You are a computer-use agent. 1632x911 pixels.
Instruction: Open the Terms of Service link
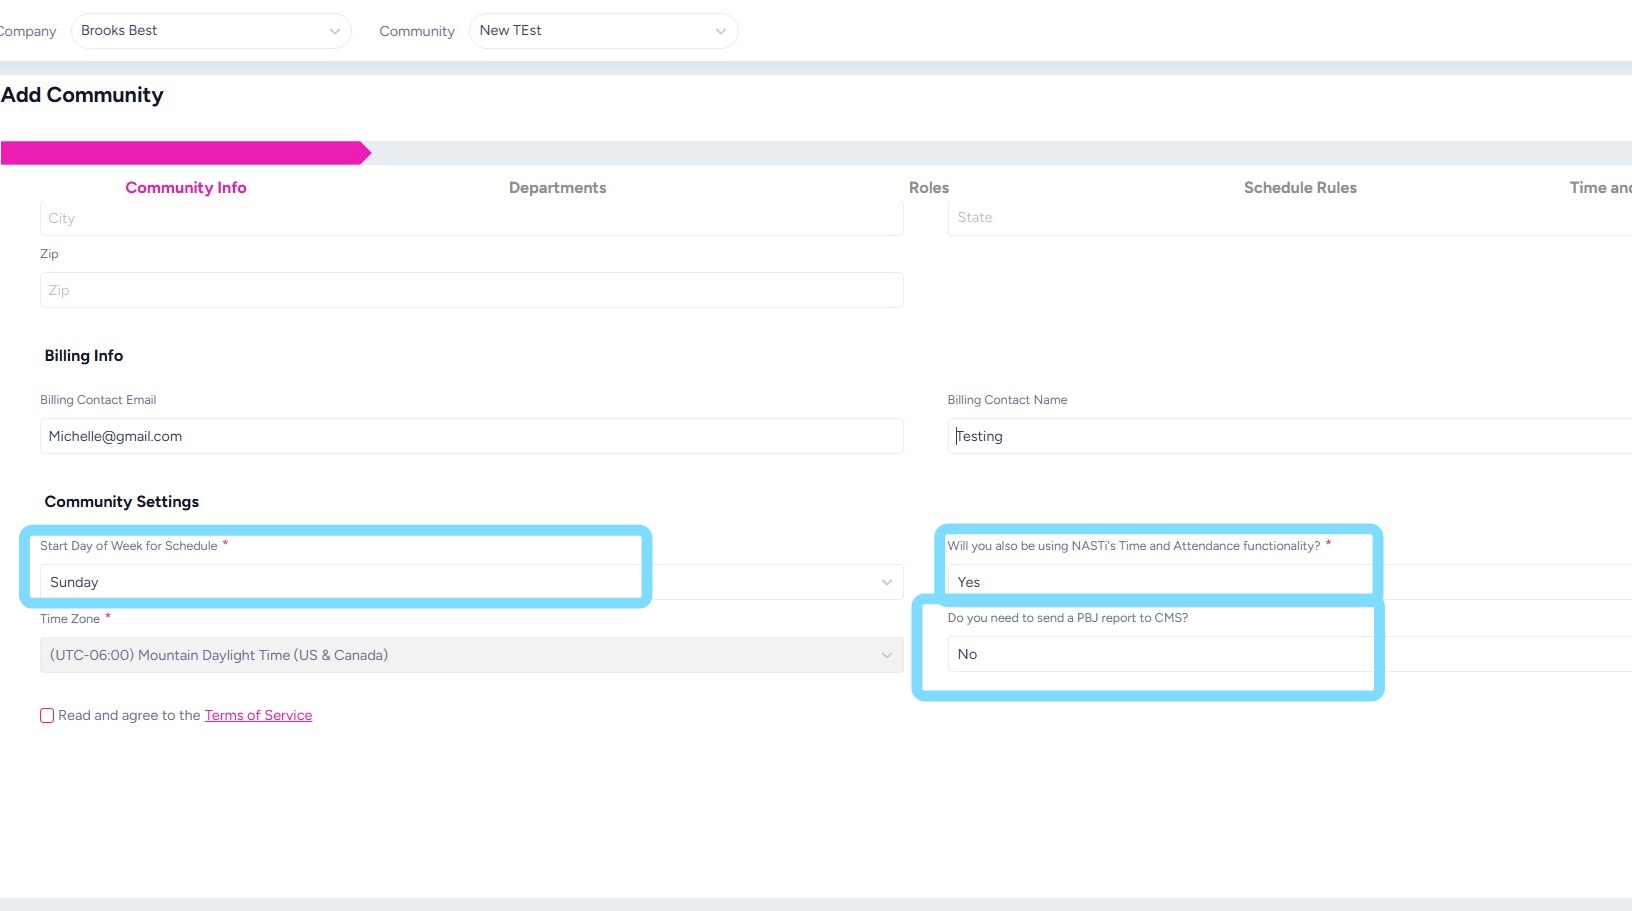(258, 715)
